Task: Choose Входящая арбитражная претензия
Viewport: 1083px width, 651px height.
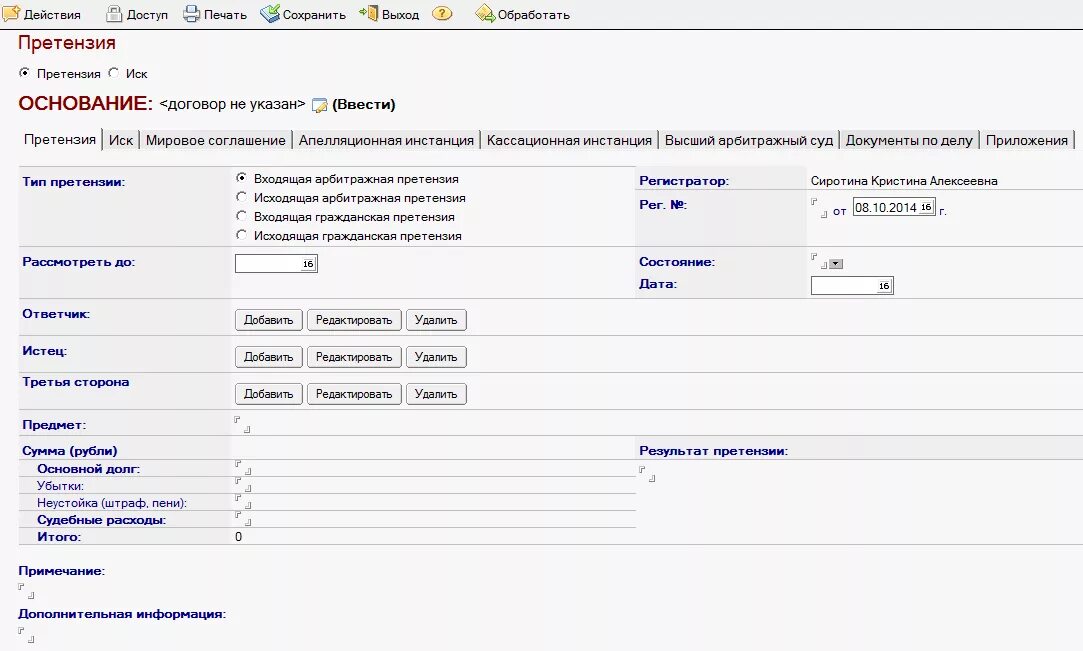Action: pos(241,178)
